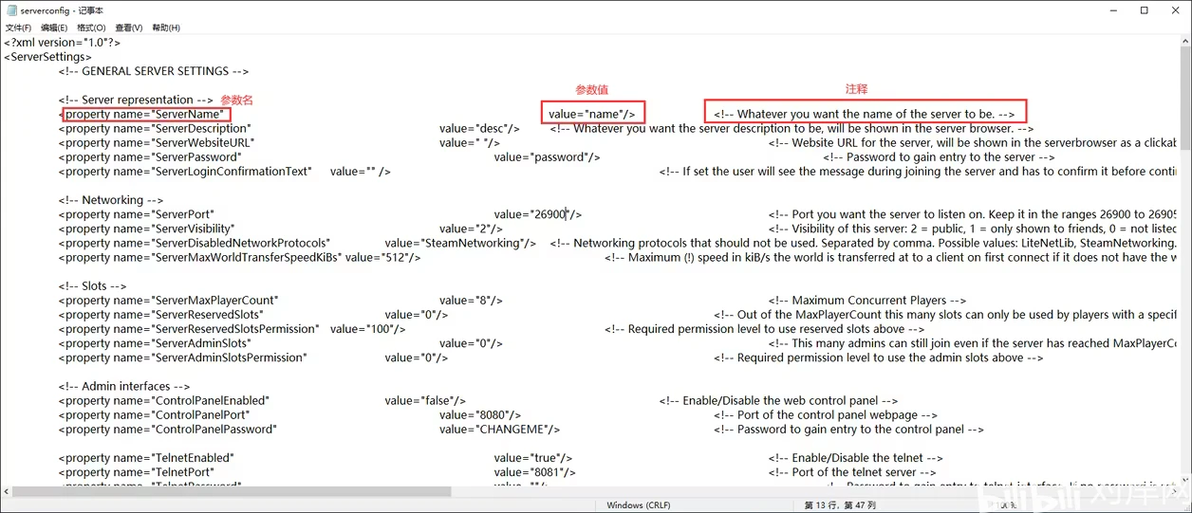
Task: Click property name="ServerReservedSlotsPermission"
Action: 189,329
